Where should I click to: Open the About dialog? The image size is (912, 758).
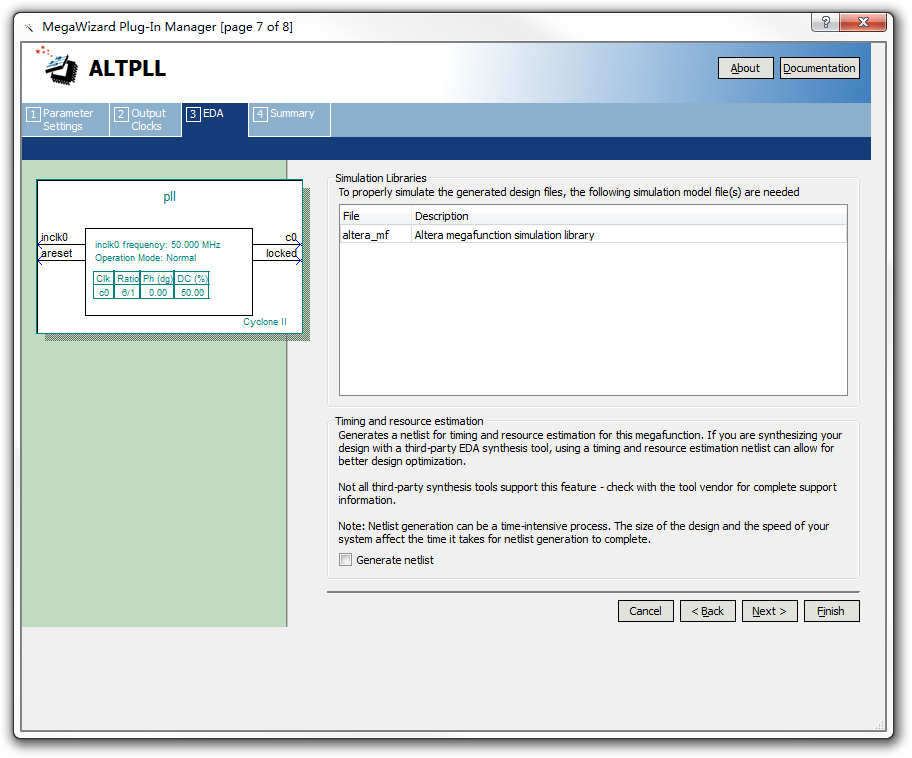tap(745, 68)
